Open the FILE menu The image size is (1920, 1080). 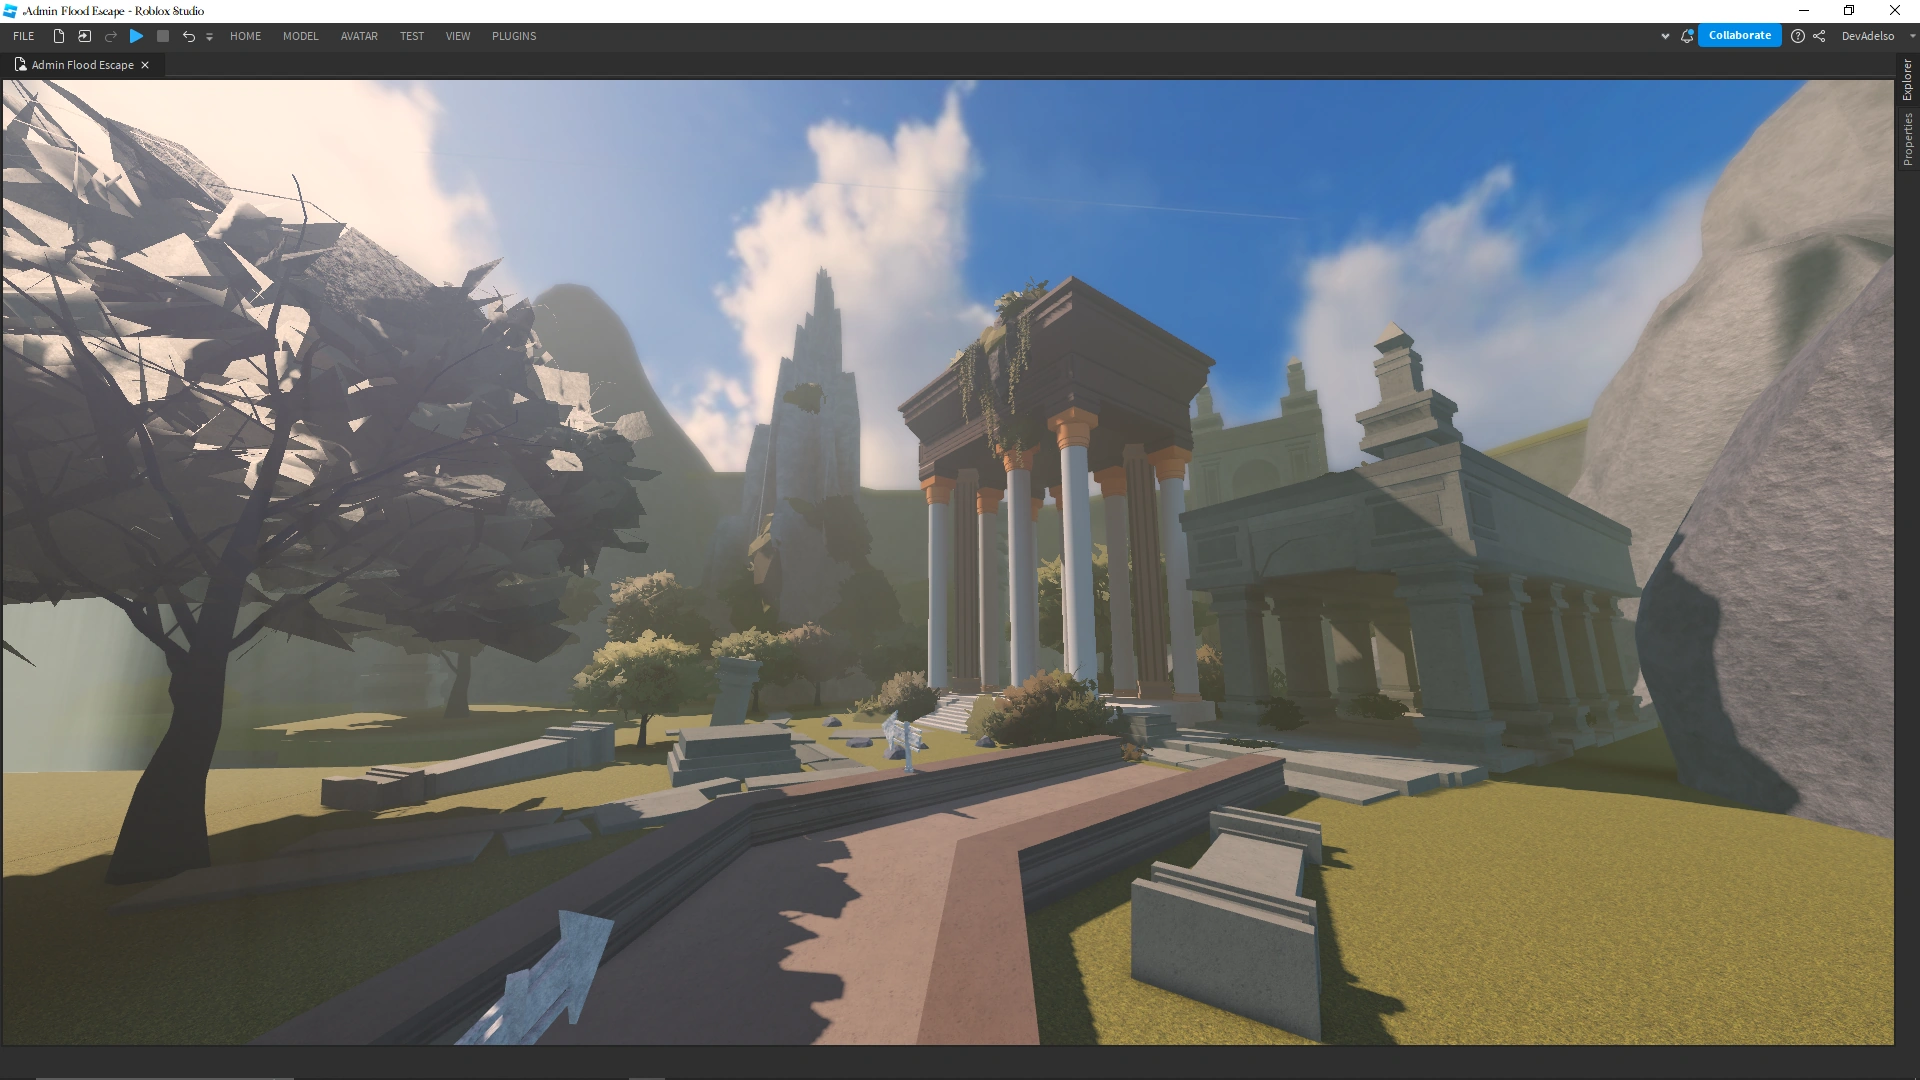(24, 36)
